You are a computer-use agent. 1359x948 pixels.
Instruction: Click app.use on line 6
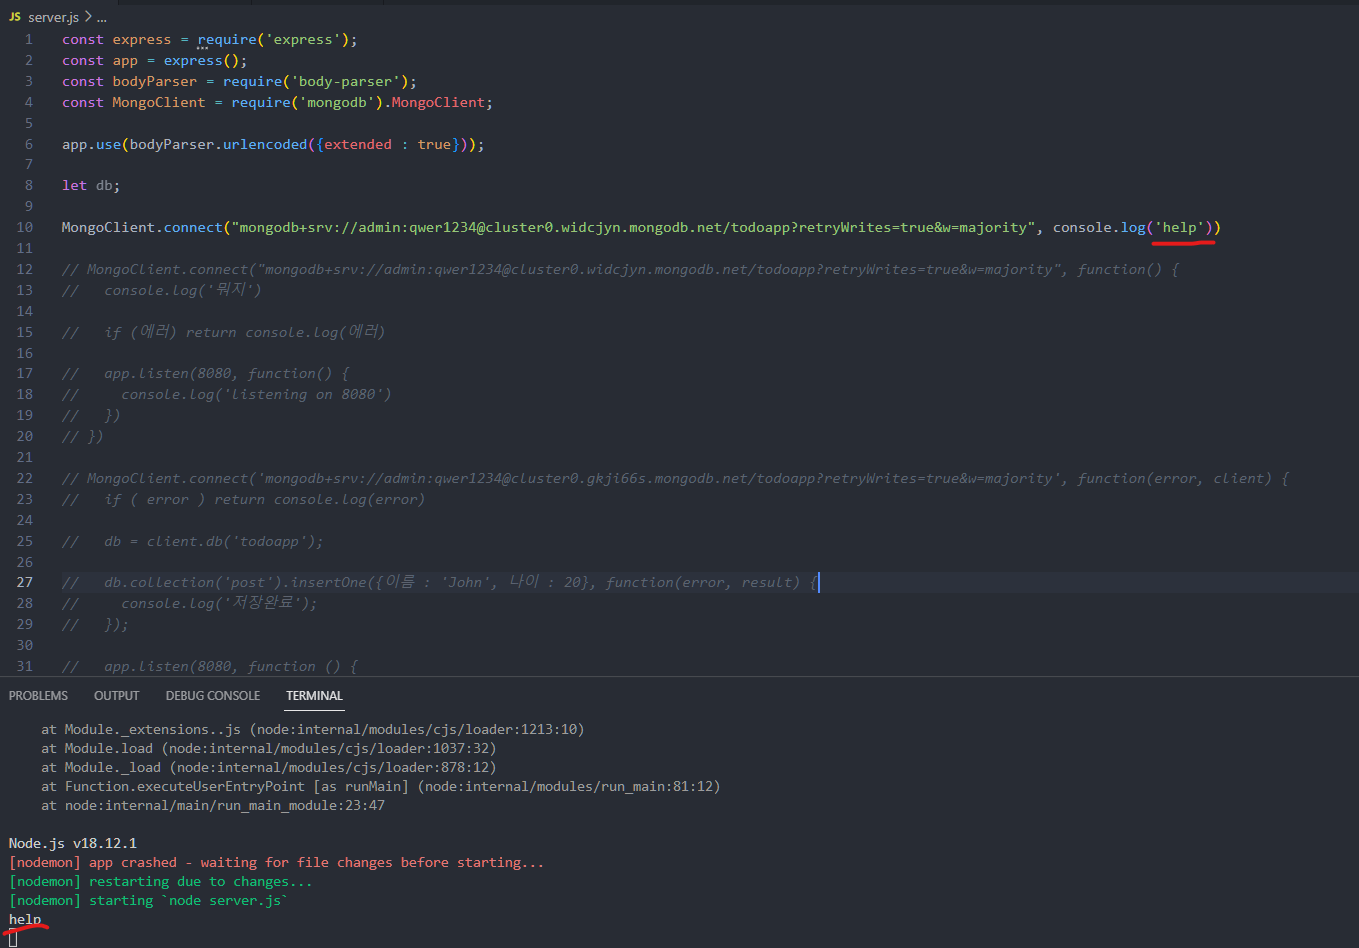[91, 145]
